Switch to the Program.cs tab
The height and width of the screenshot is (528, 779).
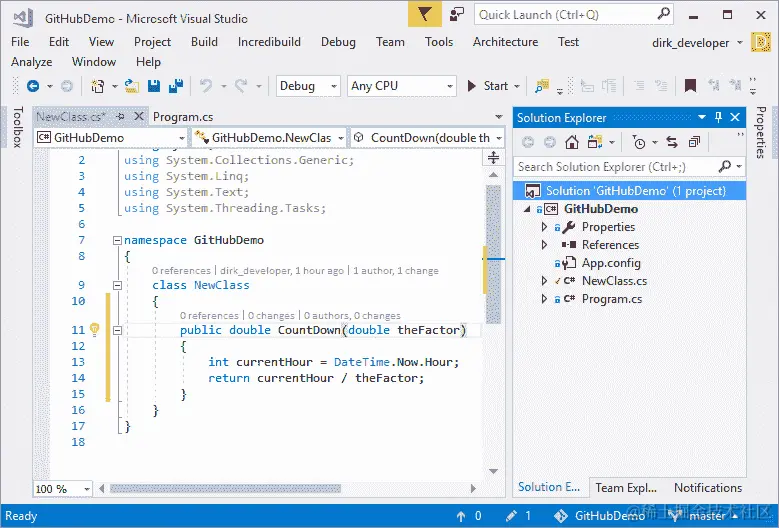coord(183,117)
